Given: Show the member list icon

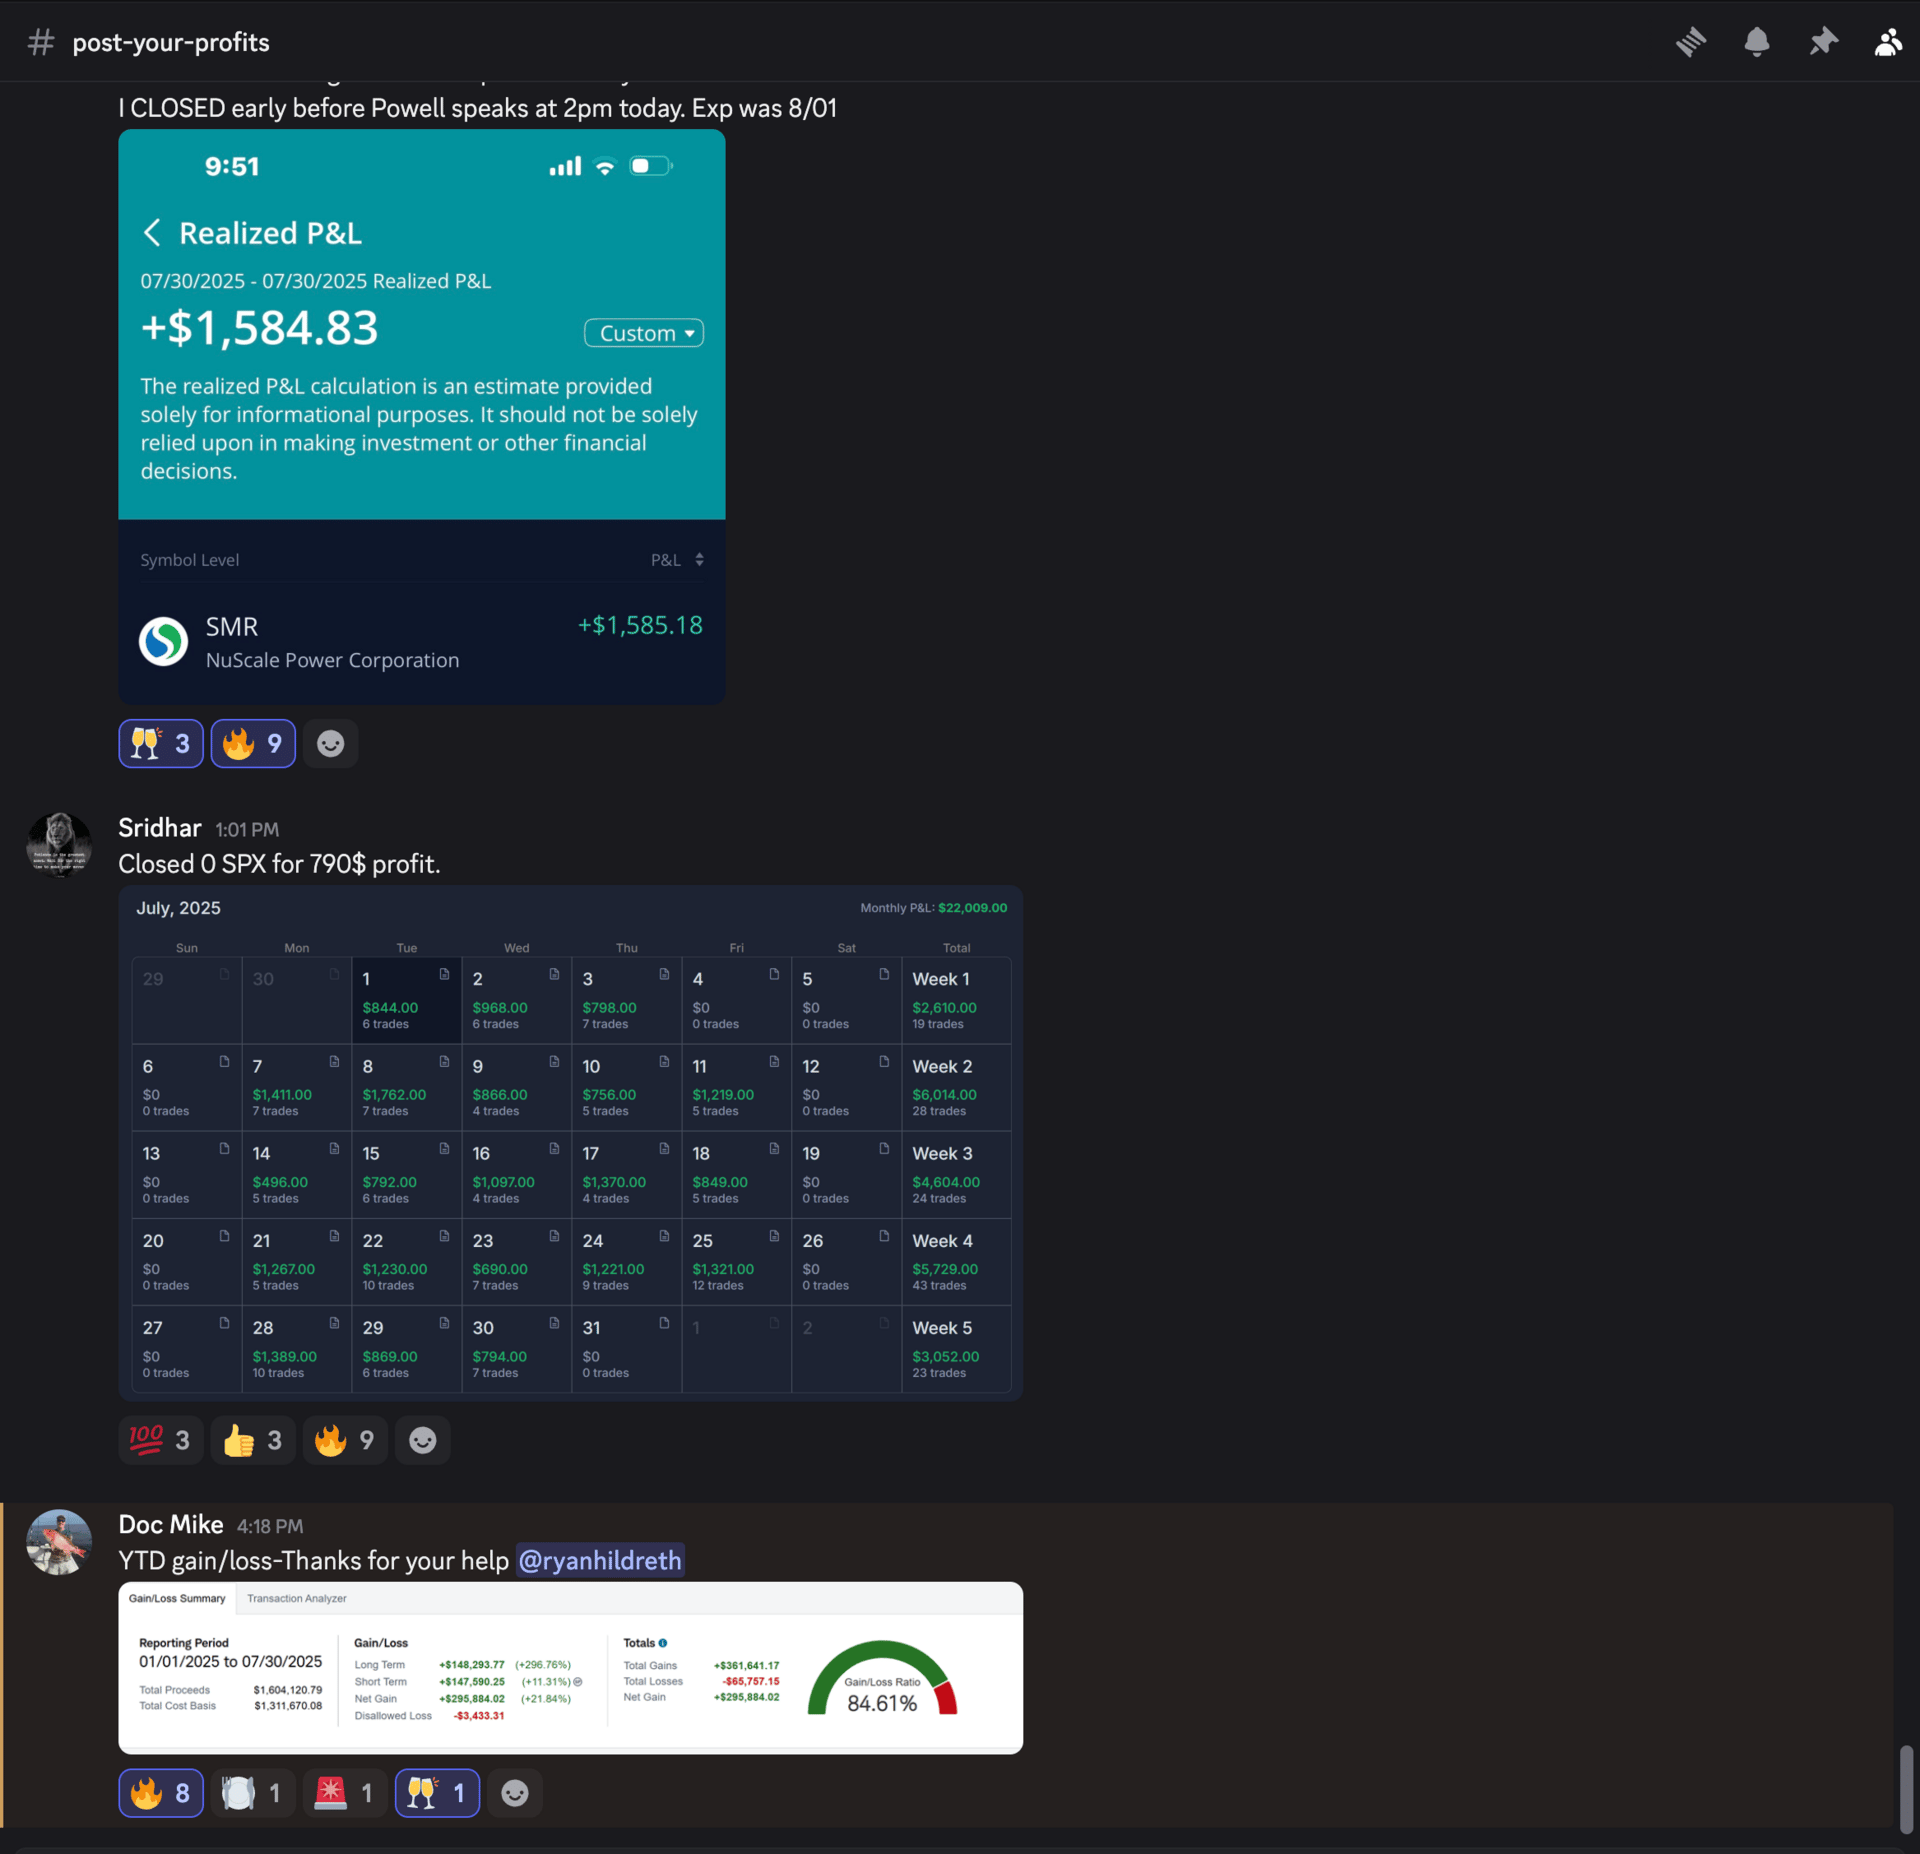Looking at the screenshot, I should pos(1887,42).
